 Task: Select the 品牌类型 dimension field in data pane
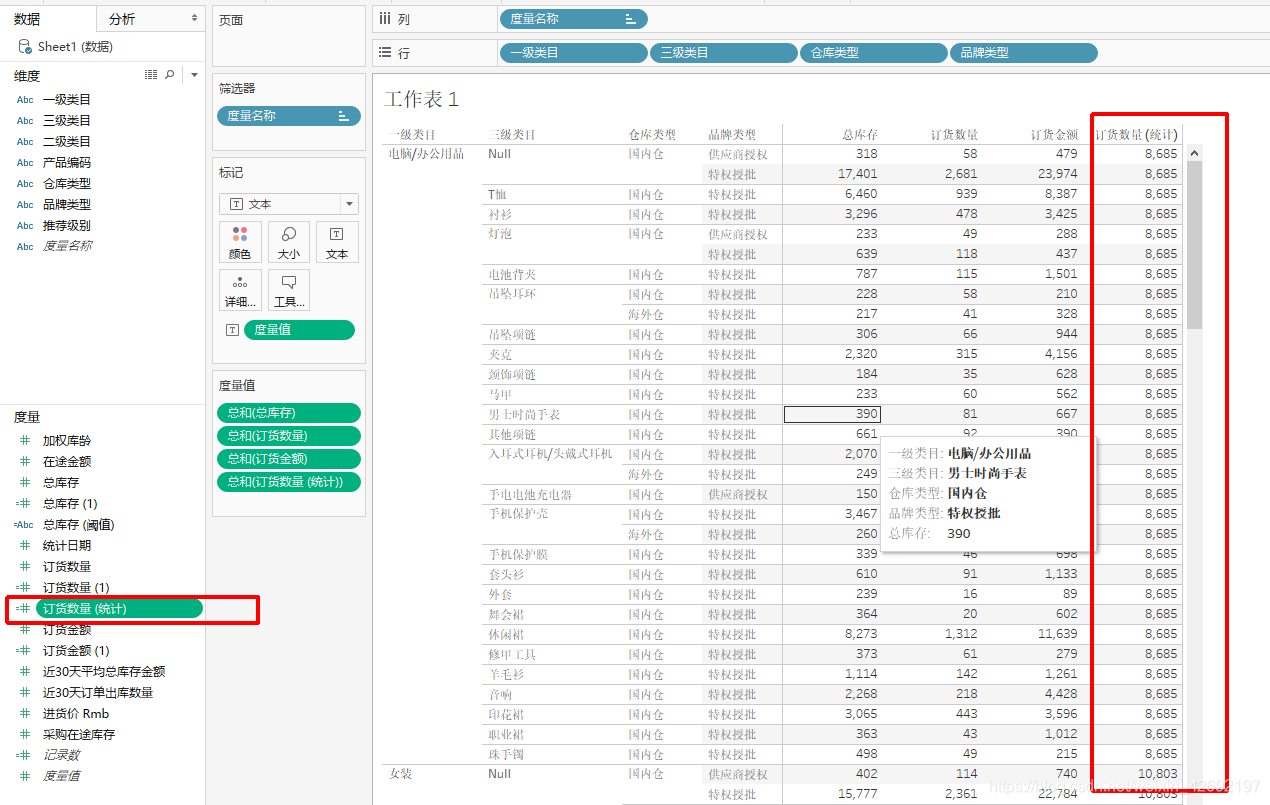point(66,205)
